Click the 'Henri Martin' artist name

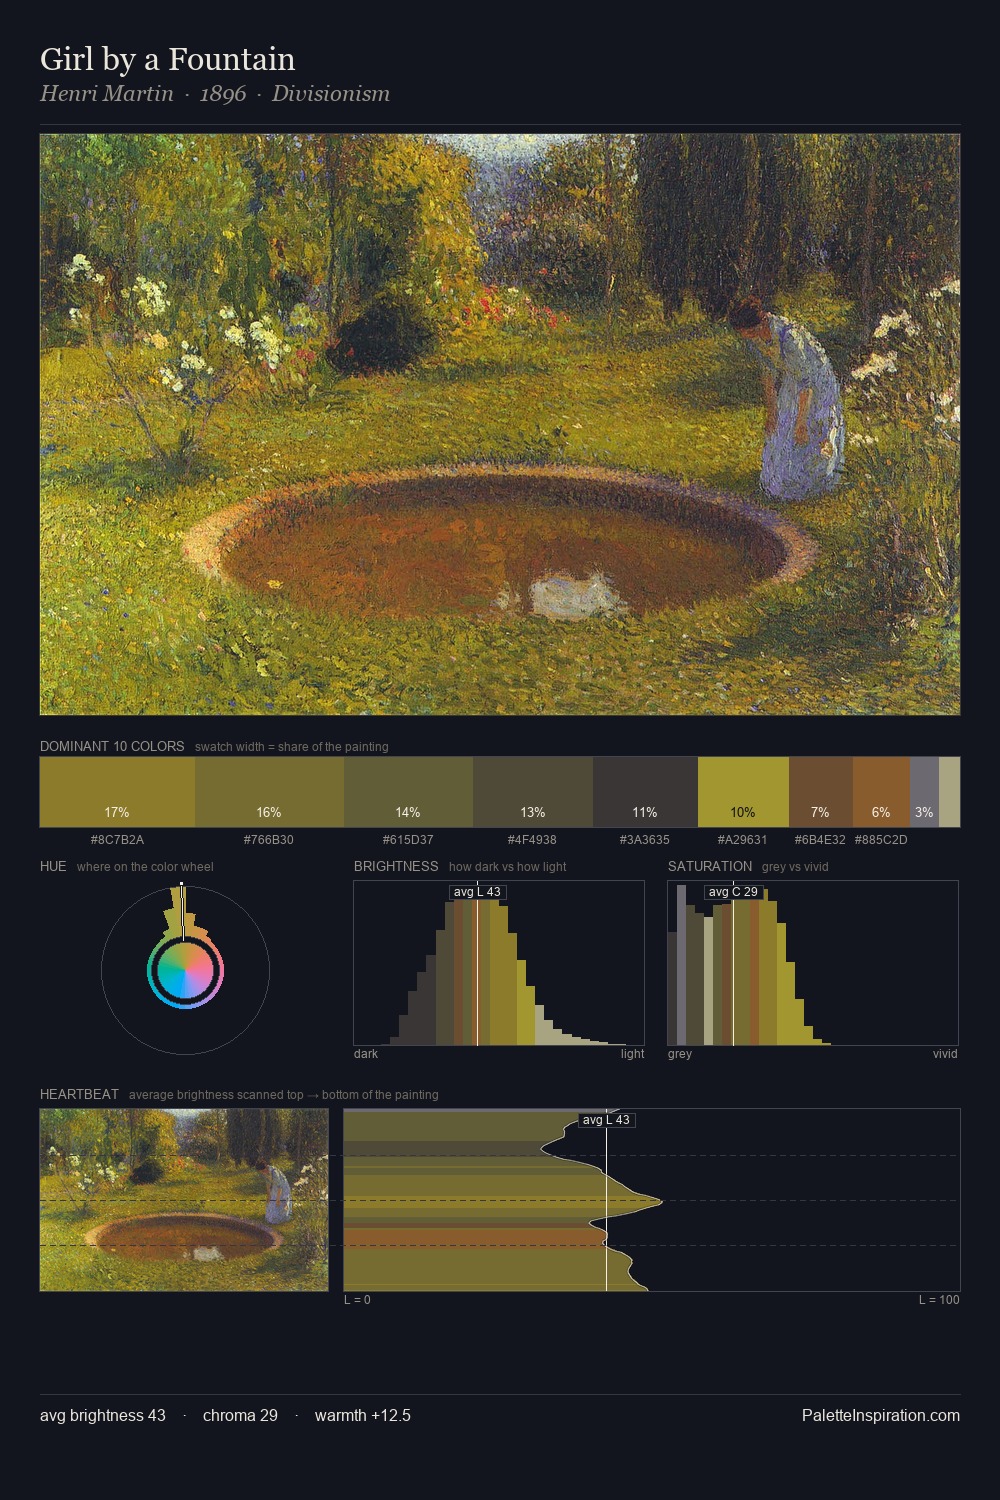(107, 94)
